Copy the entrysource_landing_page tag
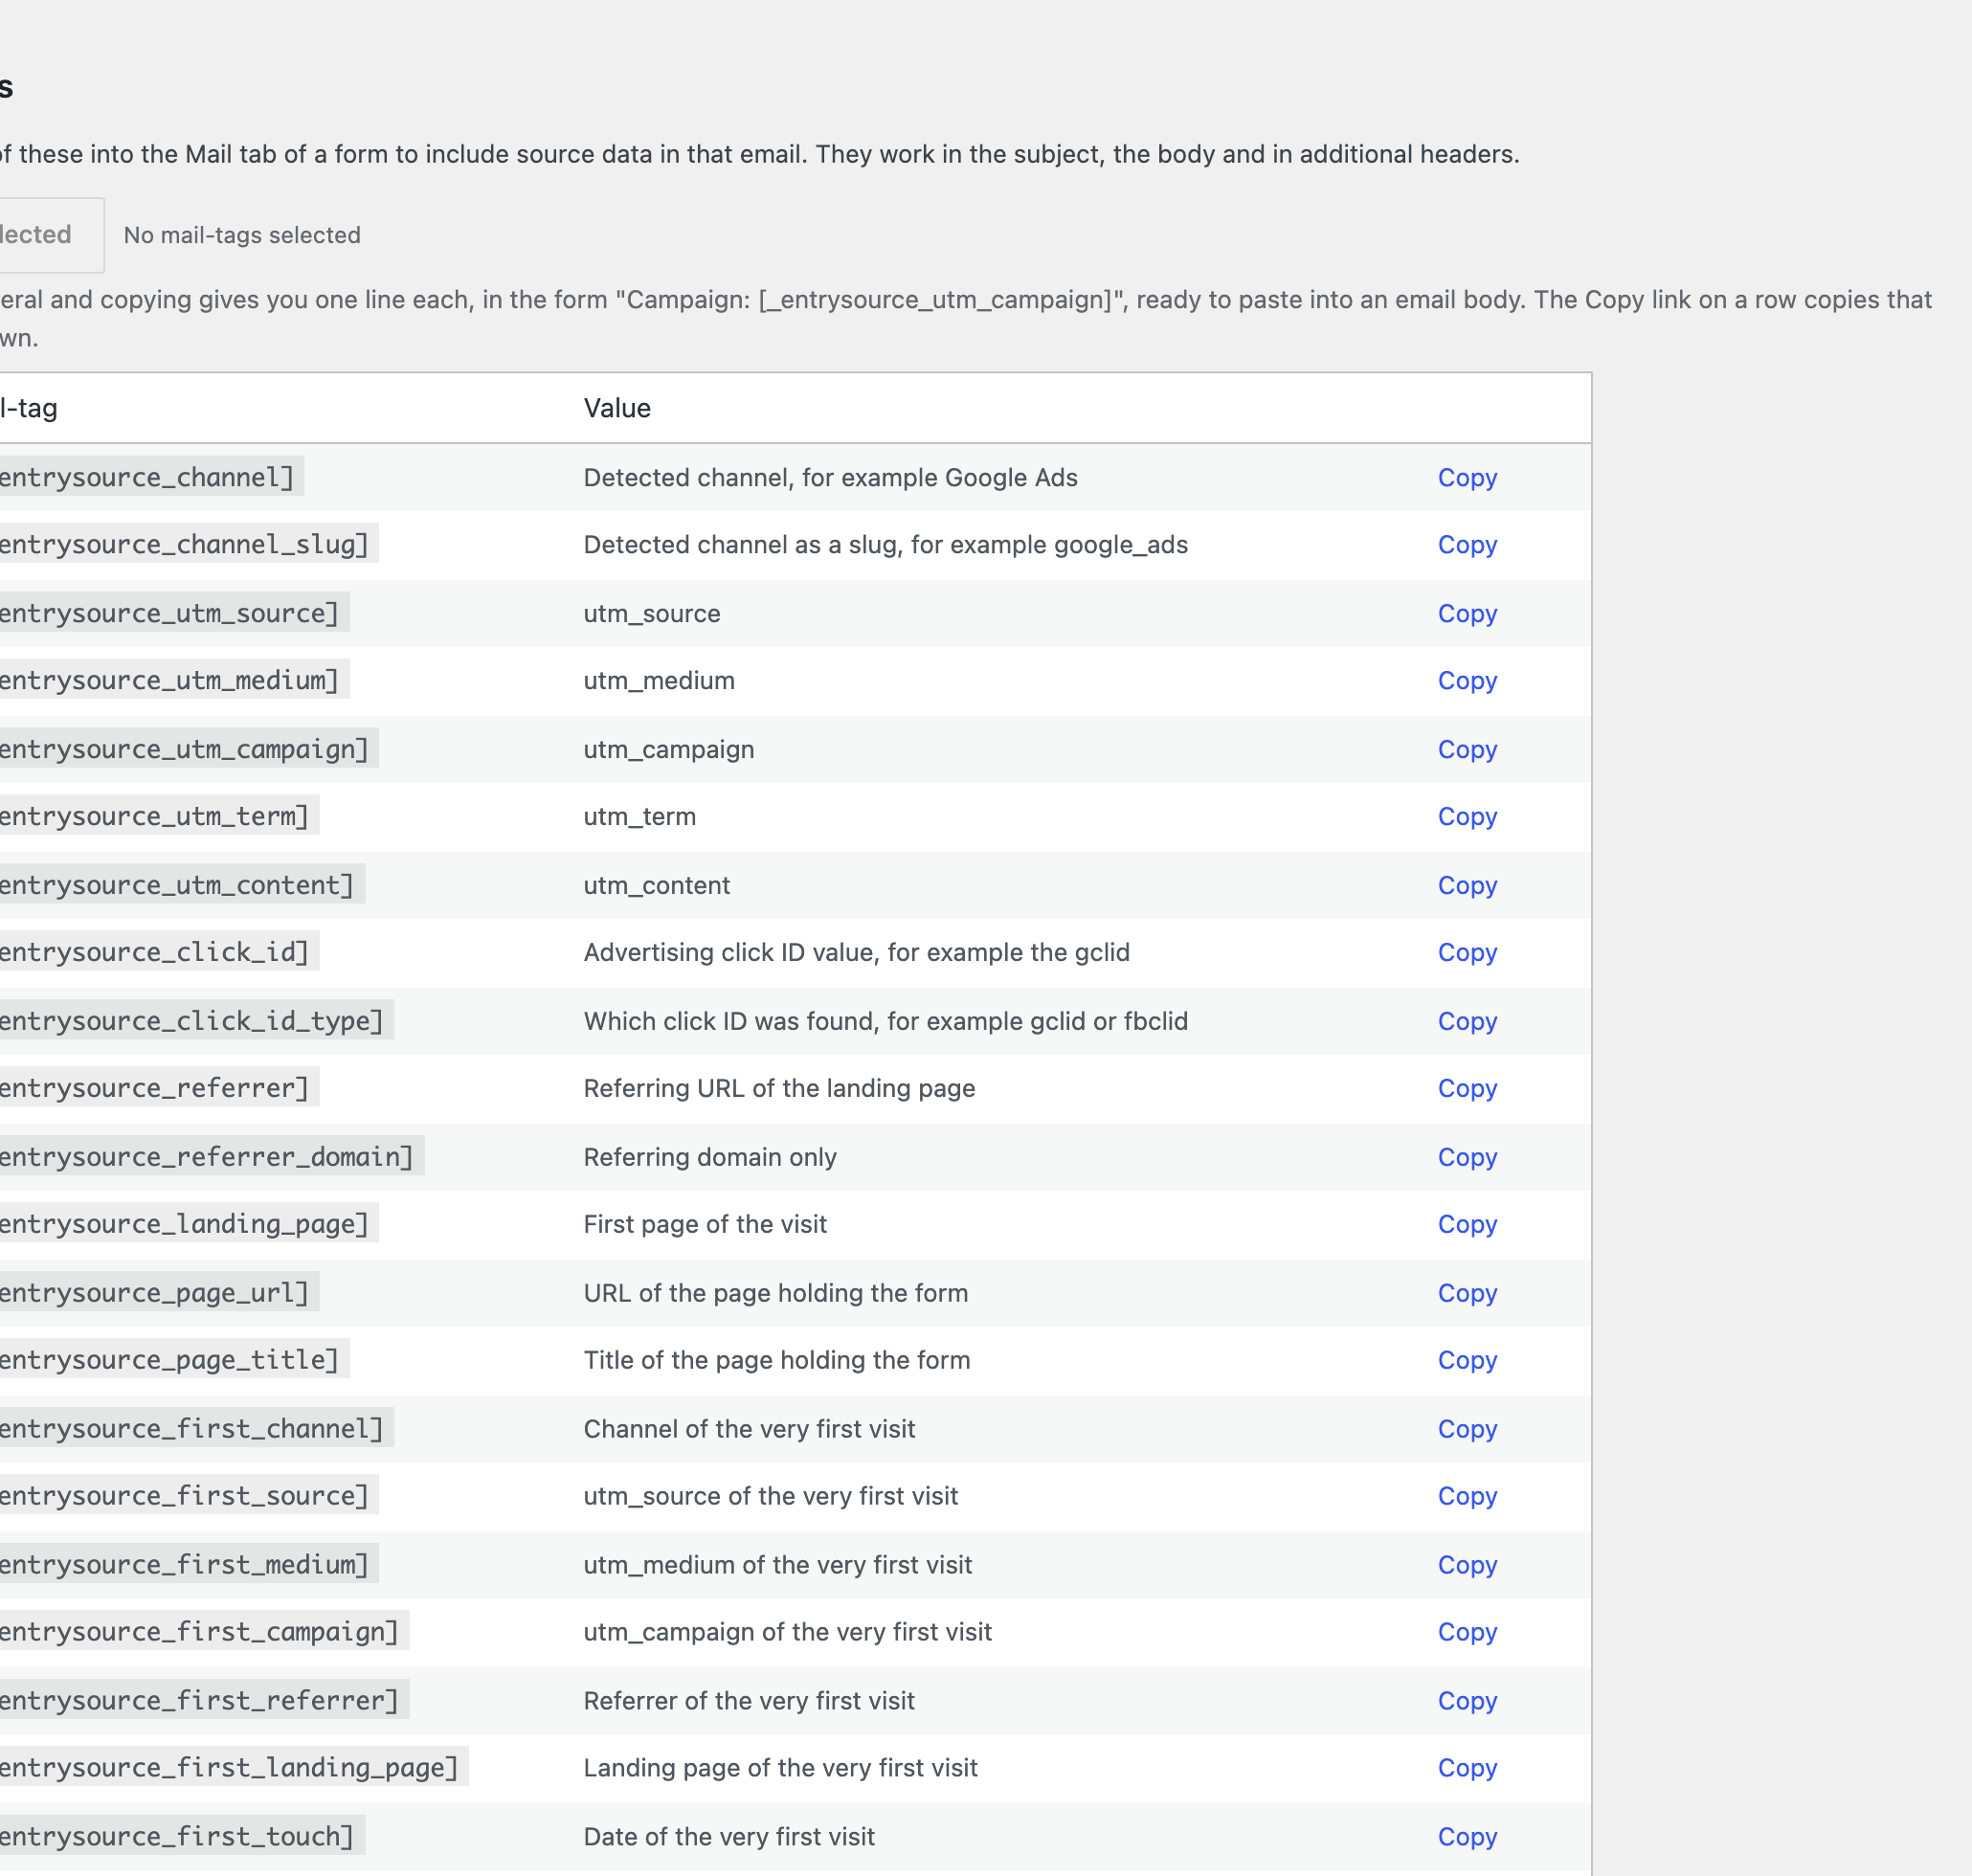1972x1876 pixels. pyautogui.click(x=1467, y=1225)
